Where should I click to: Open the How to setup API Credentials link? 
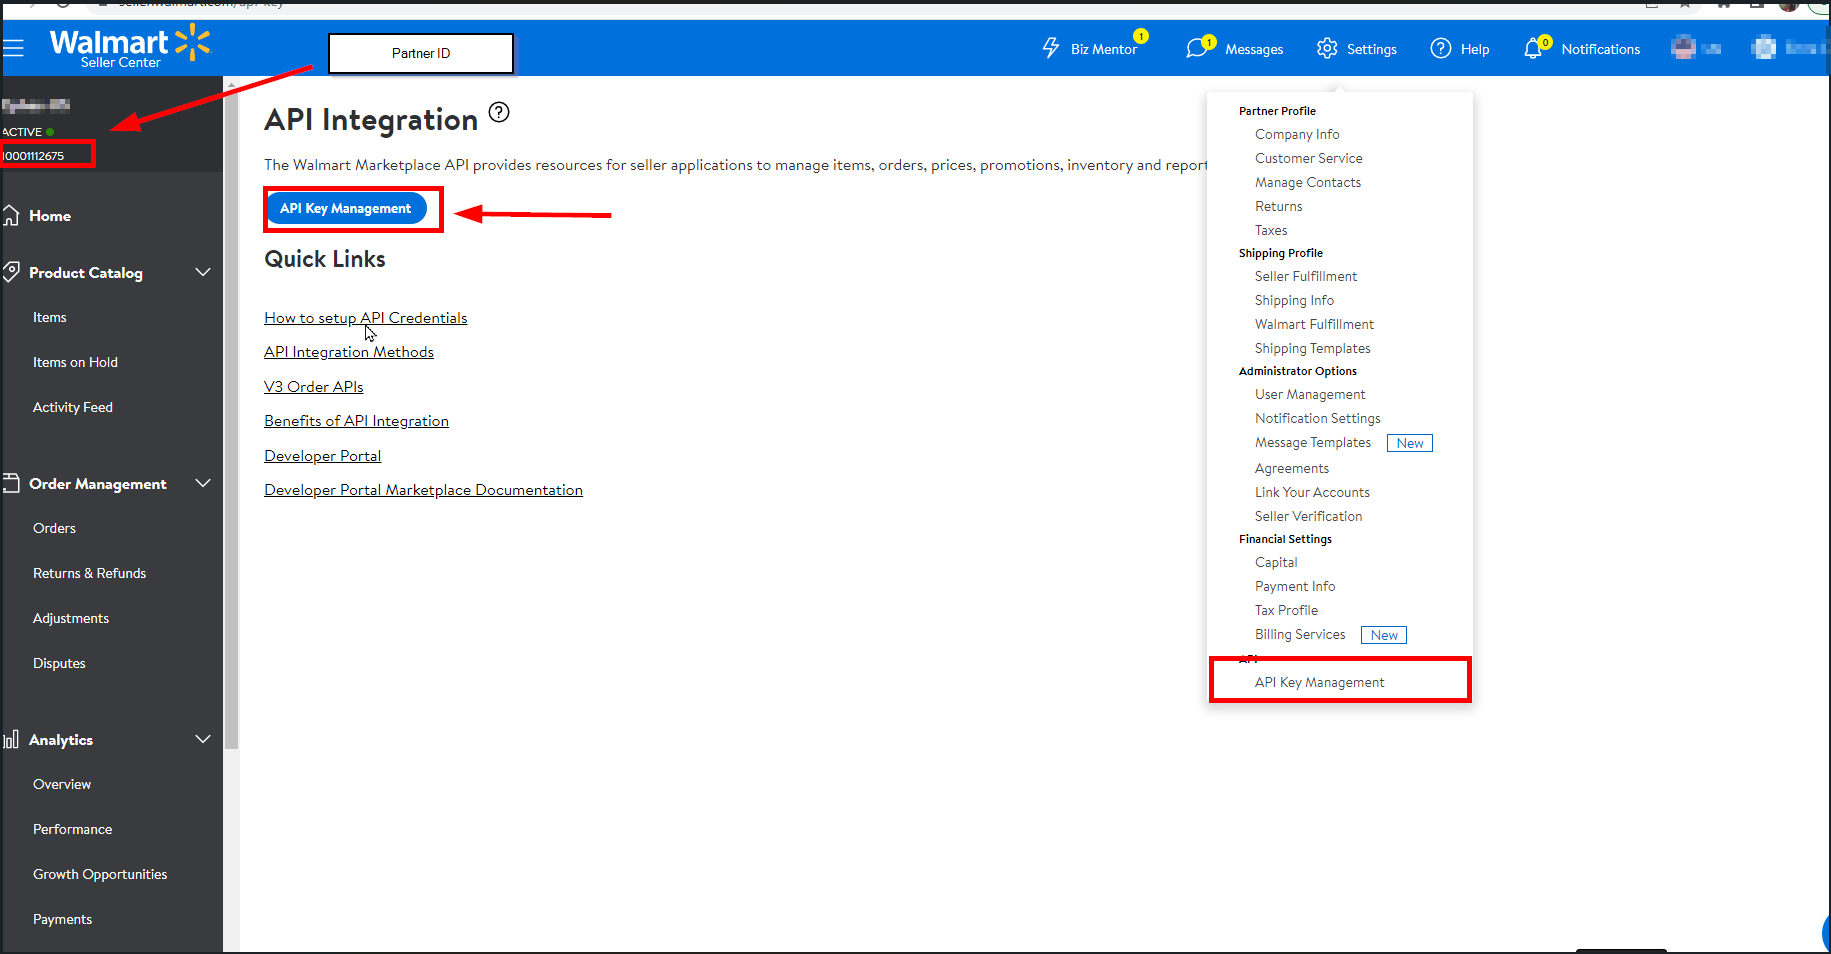365,317
